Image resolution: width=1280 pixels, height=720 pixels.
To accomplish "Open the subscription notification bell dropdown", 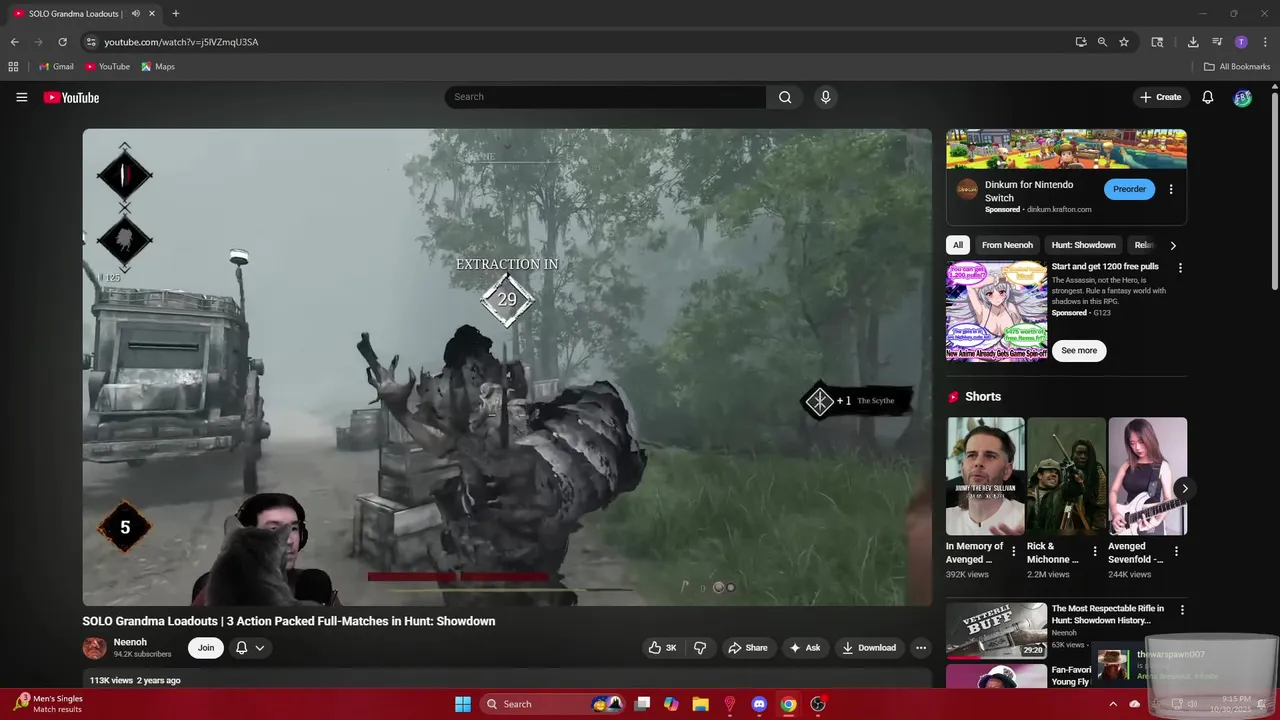I will tap(250, 648).
